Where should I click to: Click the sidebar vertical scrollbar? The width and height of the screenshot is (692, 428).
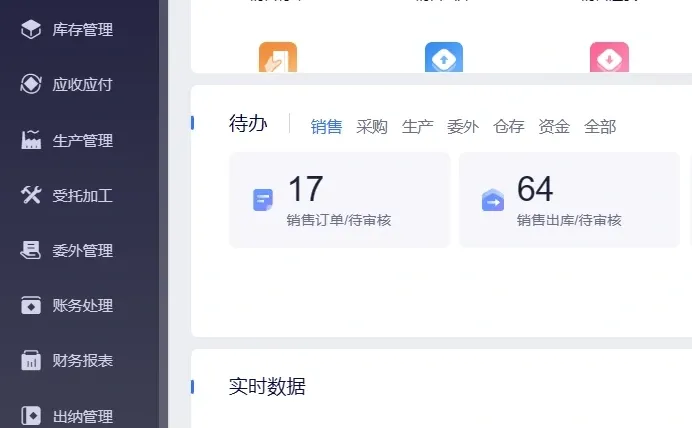(x=163, y=214)
